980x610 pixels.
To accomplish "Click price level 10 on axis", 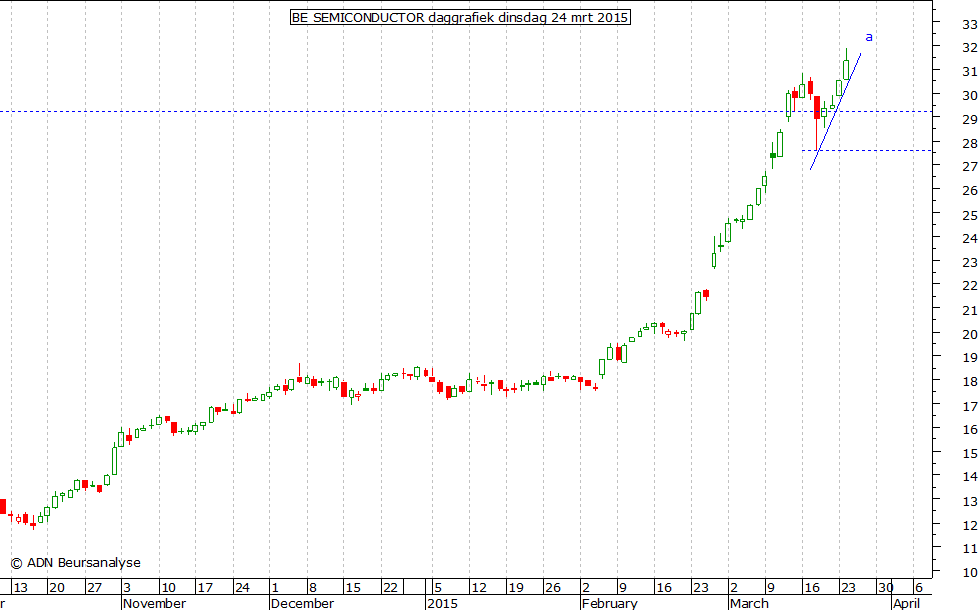I will [x=970, y=572].
